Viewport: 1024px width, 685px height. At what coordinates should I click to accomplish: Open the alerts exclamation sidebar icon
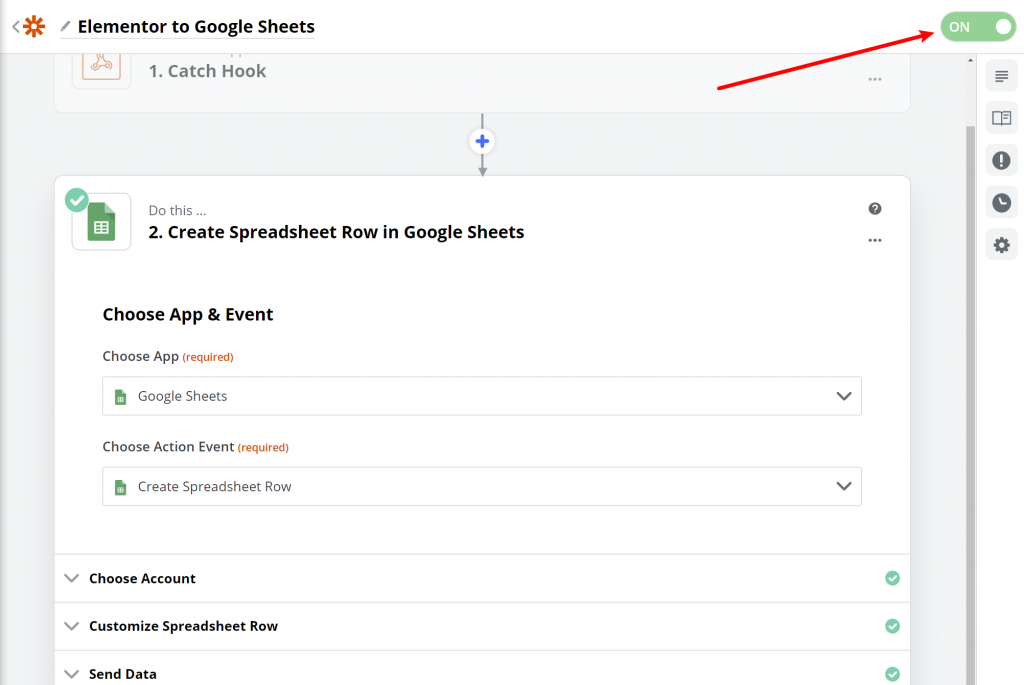[x=1001, y=160]
